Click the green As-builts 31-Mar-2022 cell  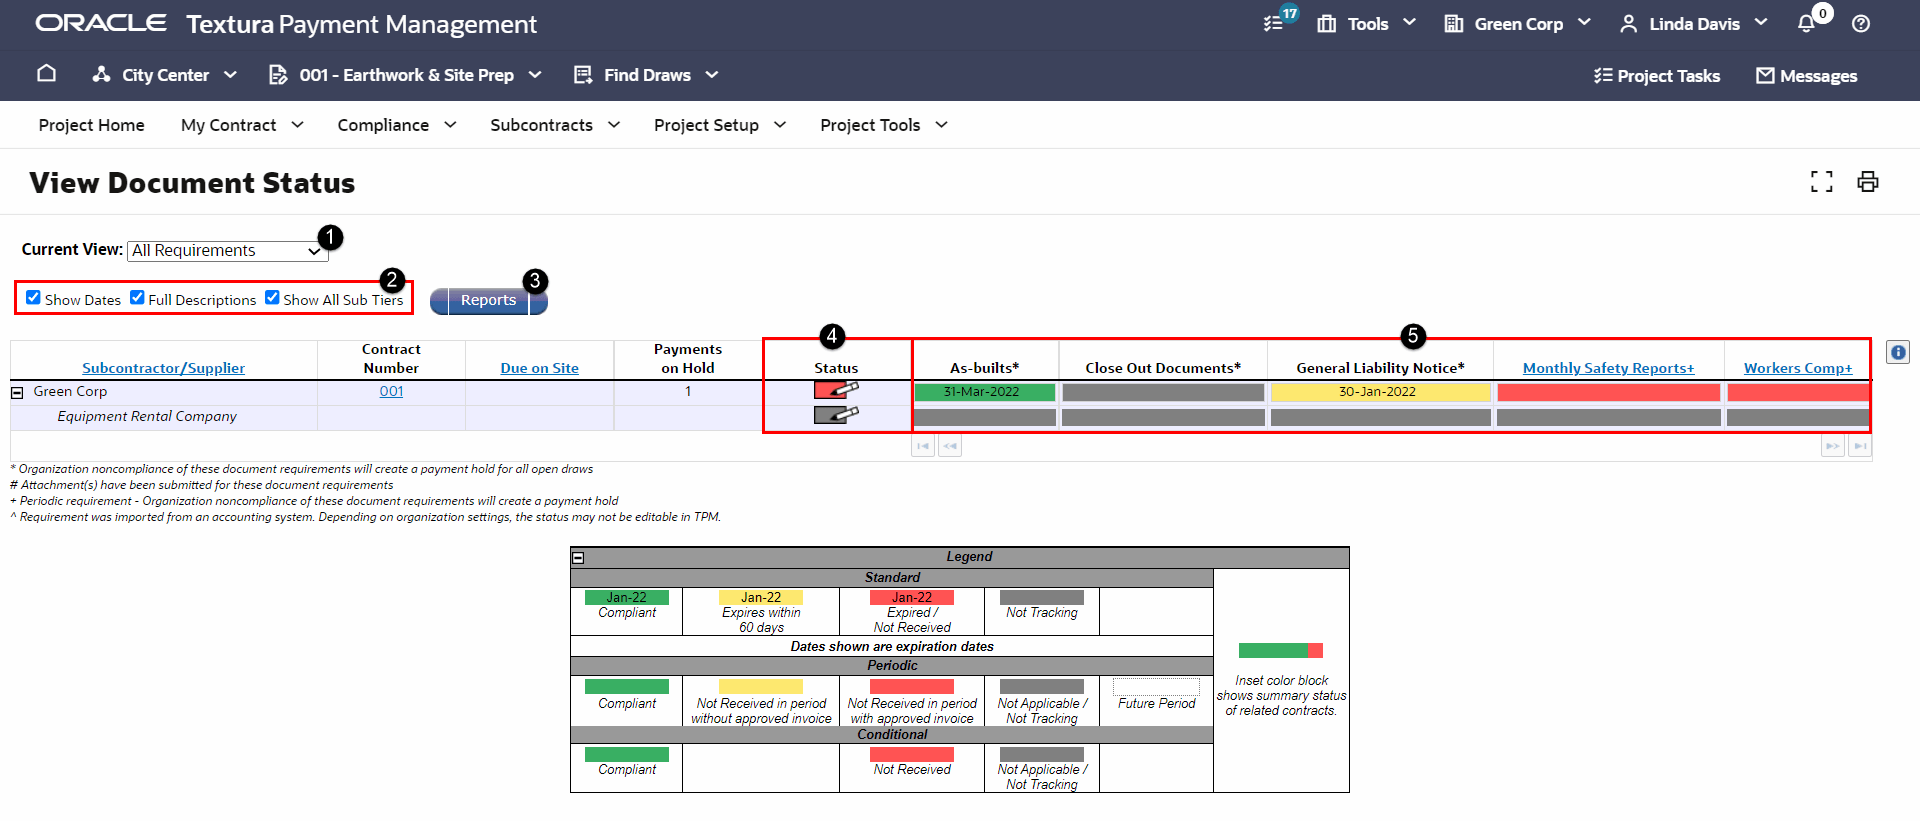[984, 392]
